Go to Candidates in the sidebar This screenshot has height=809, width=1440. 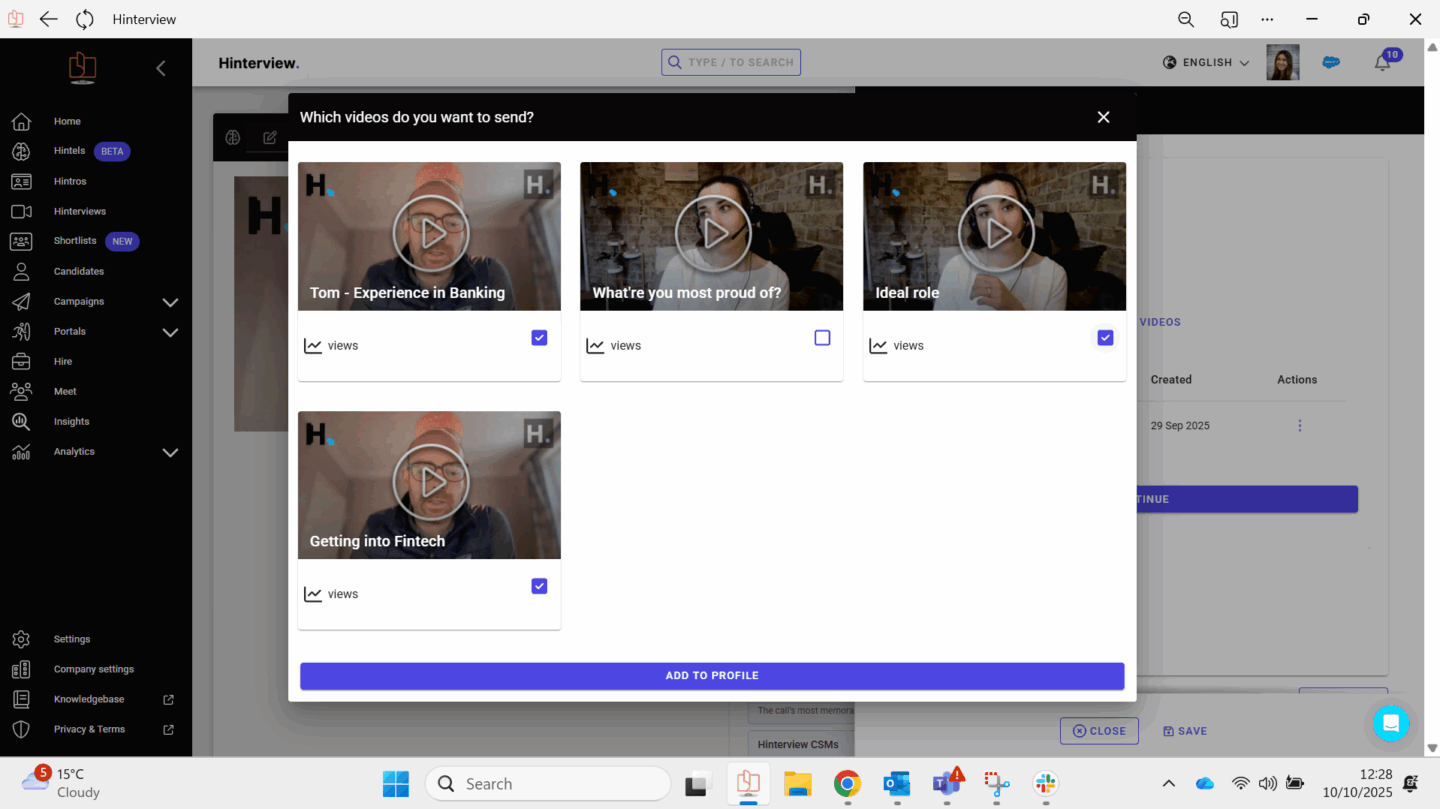pos(78,271)
